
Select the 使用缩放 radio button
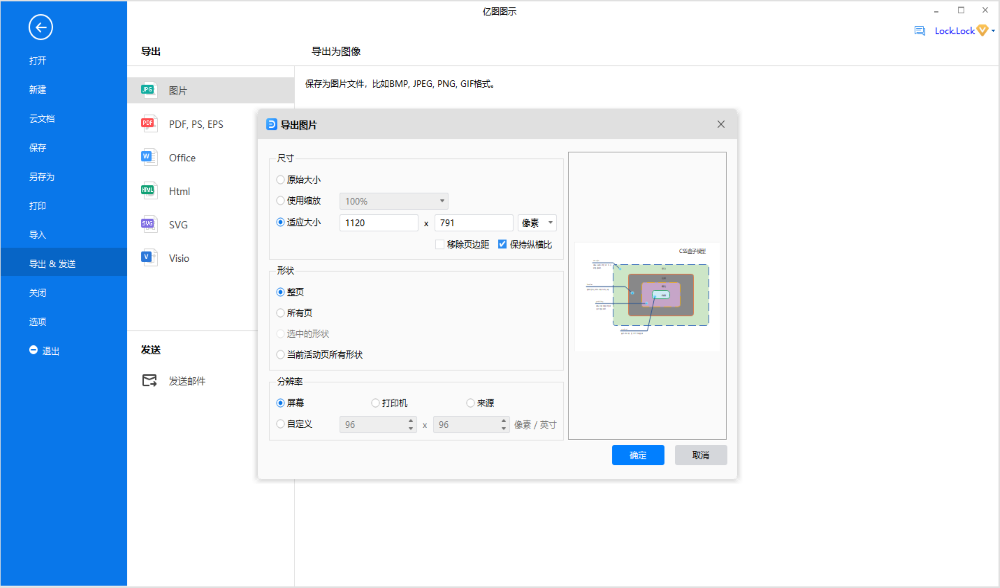pos(280,200)
